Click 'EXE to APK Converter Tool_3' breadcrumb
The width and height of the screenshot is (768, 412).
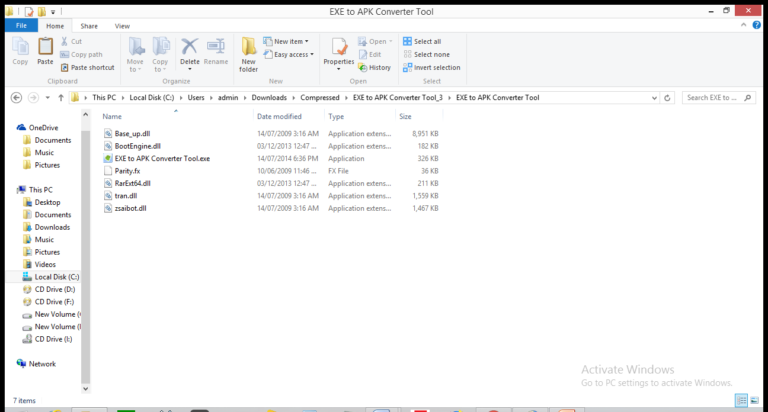point(398,97)
